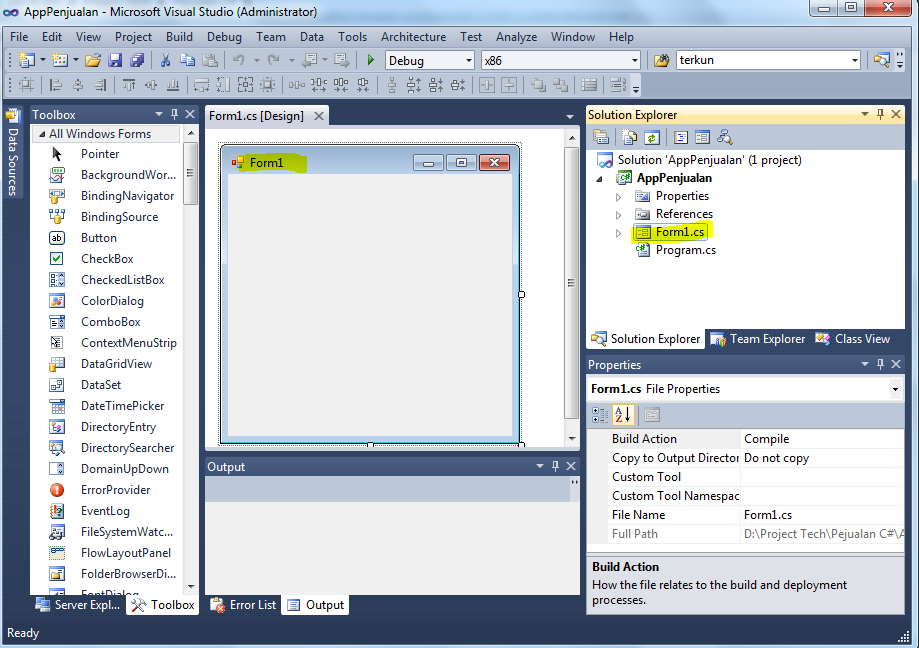Open Properties object selector dropdown
This screenshot has width=919, height=648.
pyautogui.click(x=895, y=389)
